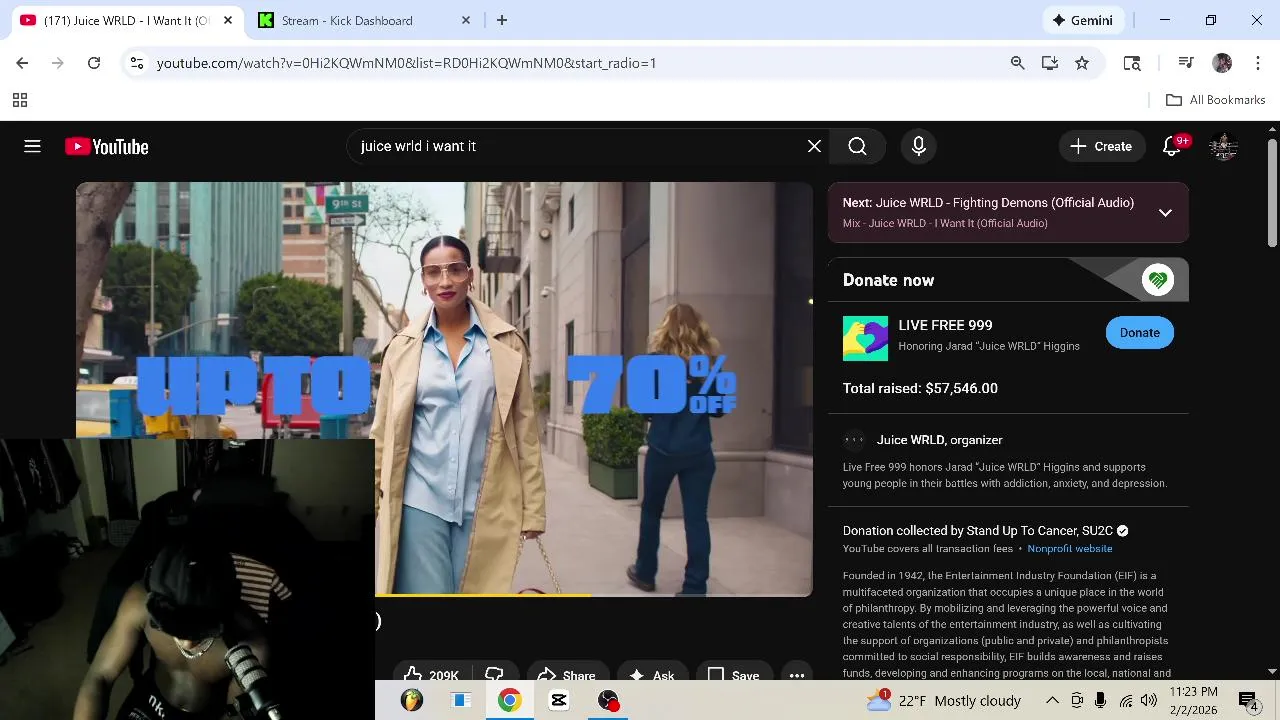The width and height of the screenshot is (1280, 720).
Task: Click the Juice WRLD organizer name
Action: click(939, 440)
